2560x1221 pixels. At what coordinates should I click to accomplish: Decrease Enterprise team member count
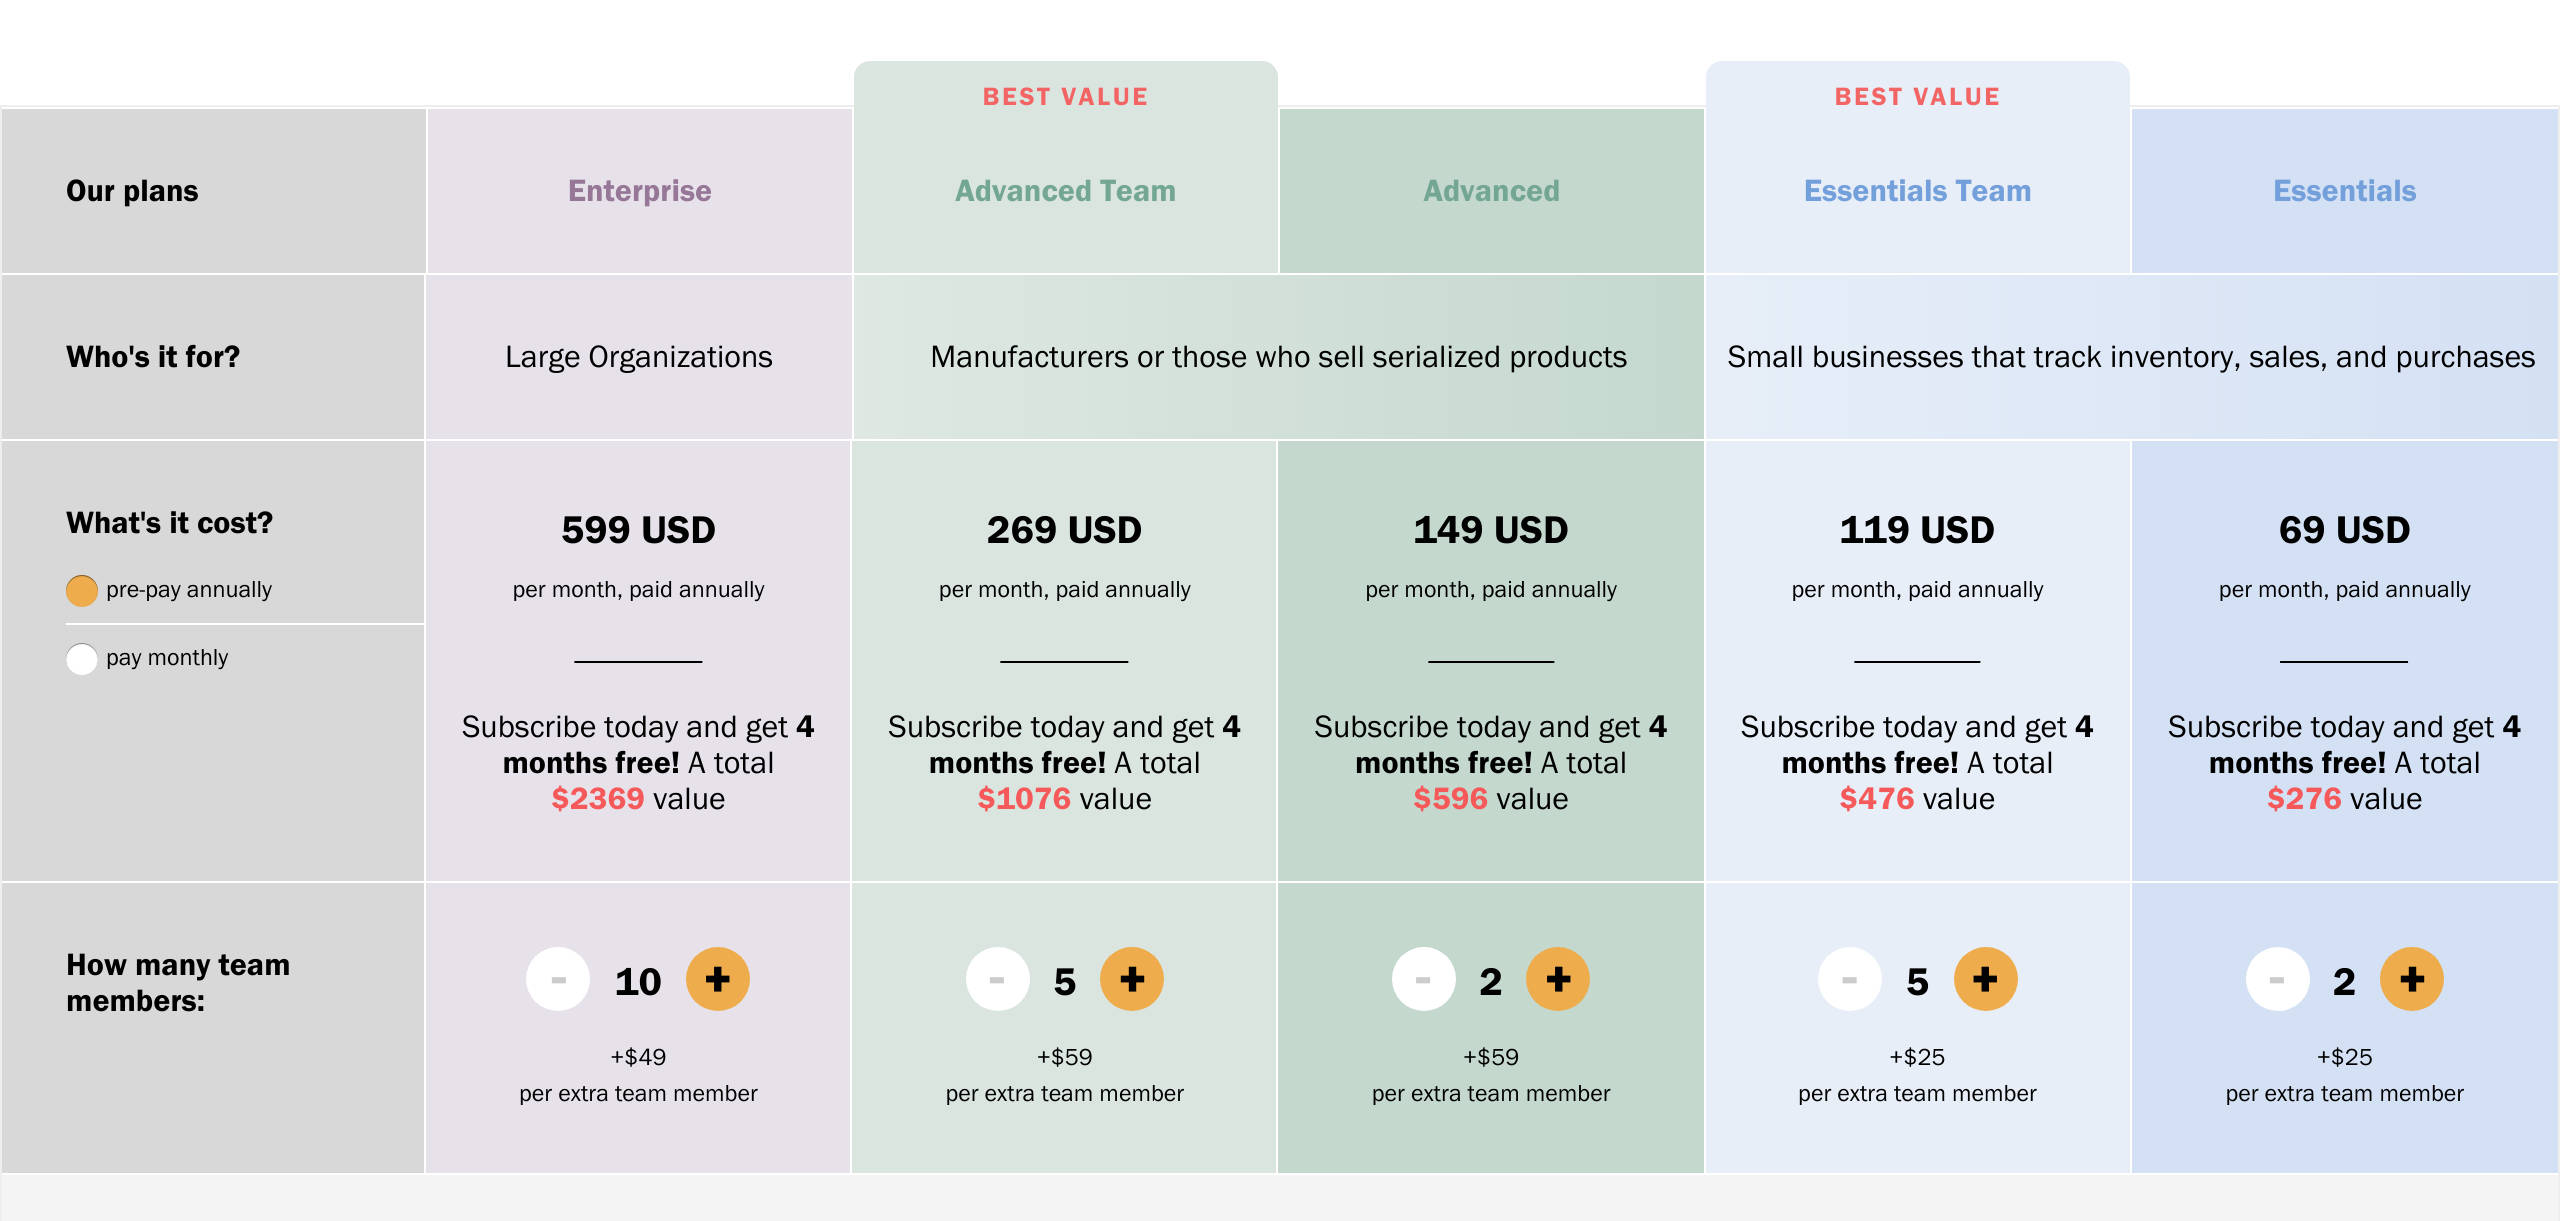pos(557,980)
